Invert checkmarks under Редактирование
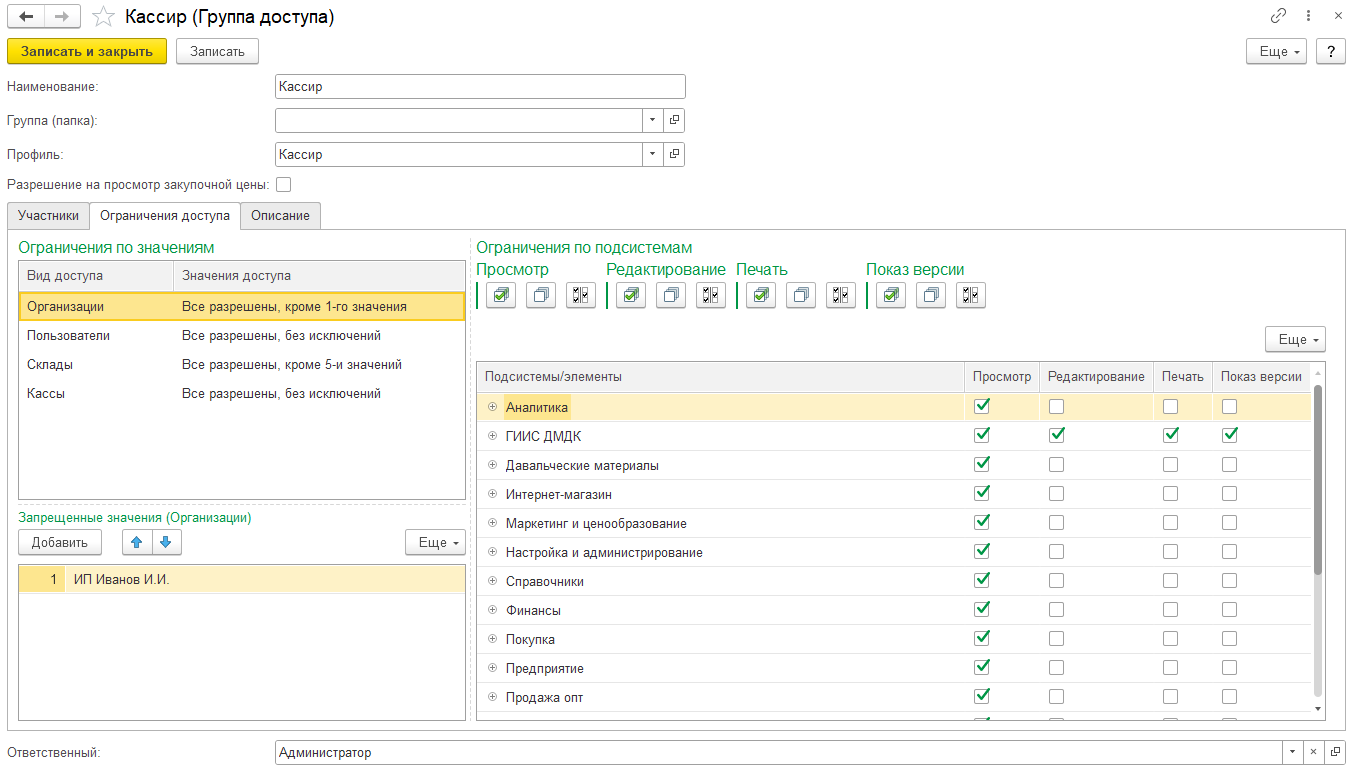The width and height of the screenshot is (1359, 773). click(x=711, y=295)
